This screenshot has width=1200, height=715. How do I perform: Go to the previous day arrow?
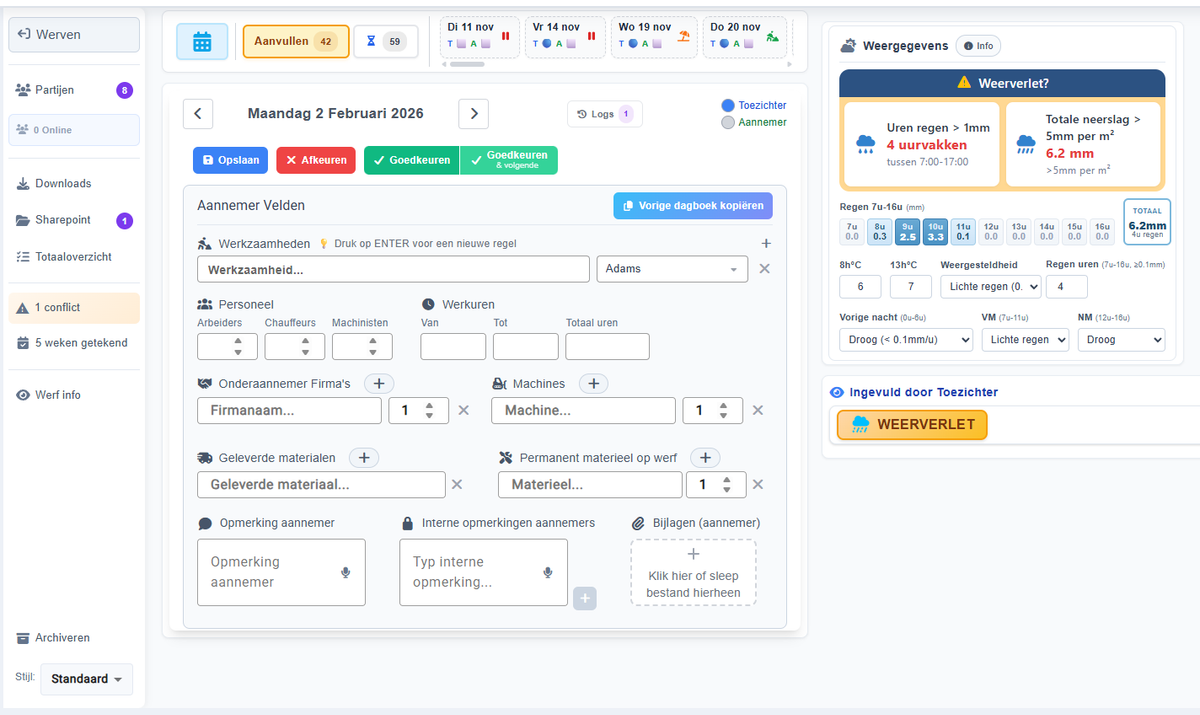[x=198, y=114]
